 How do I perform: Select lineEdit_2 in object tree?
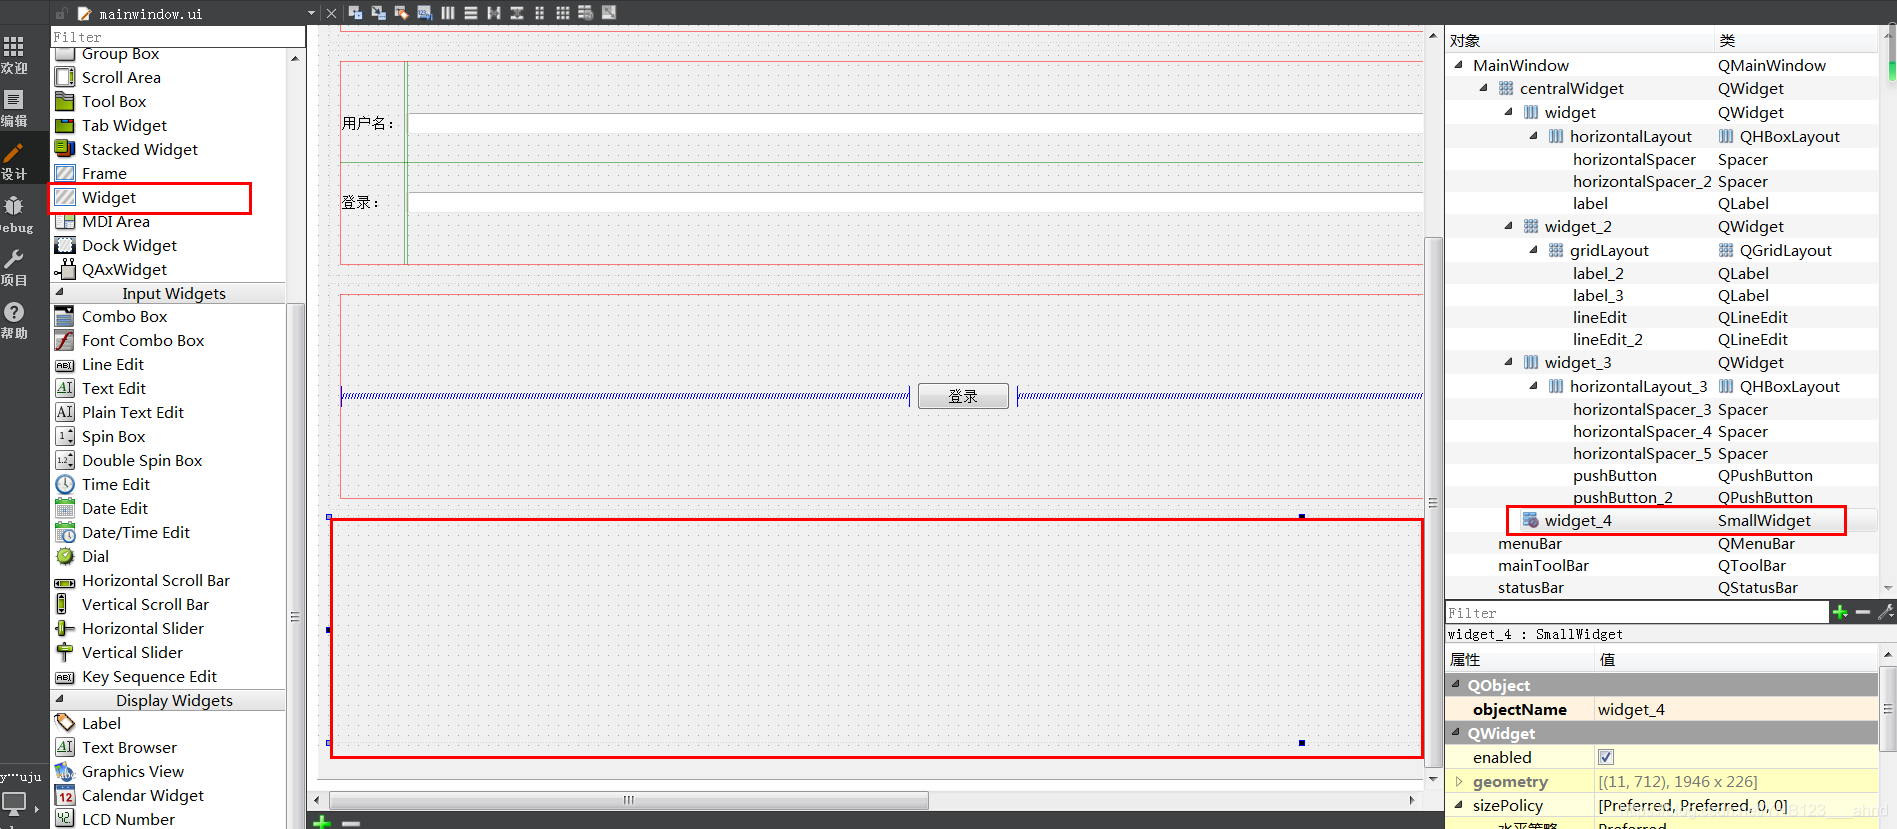click(x=1607, y=339)
